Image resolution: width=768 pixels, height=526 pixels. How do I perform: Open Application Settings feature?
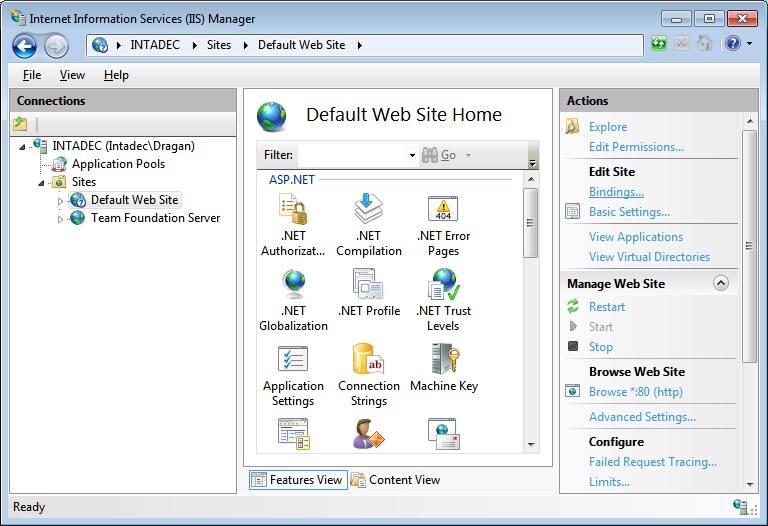(x=293, y=375)
